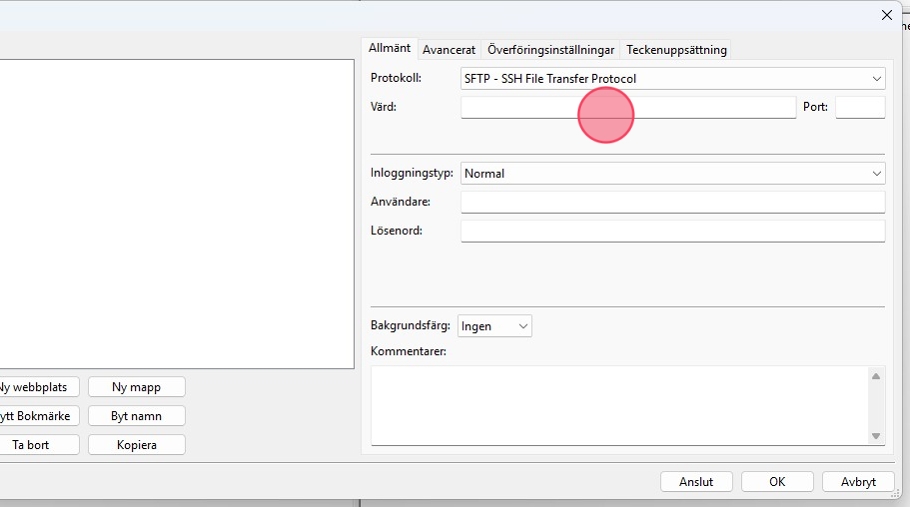Select the Teckenuppsättning tab
The width and height of the screenshot is (910, 507).
click(x=676, y=49)
